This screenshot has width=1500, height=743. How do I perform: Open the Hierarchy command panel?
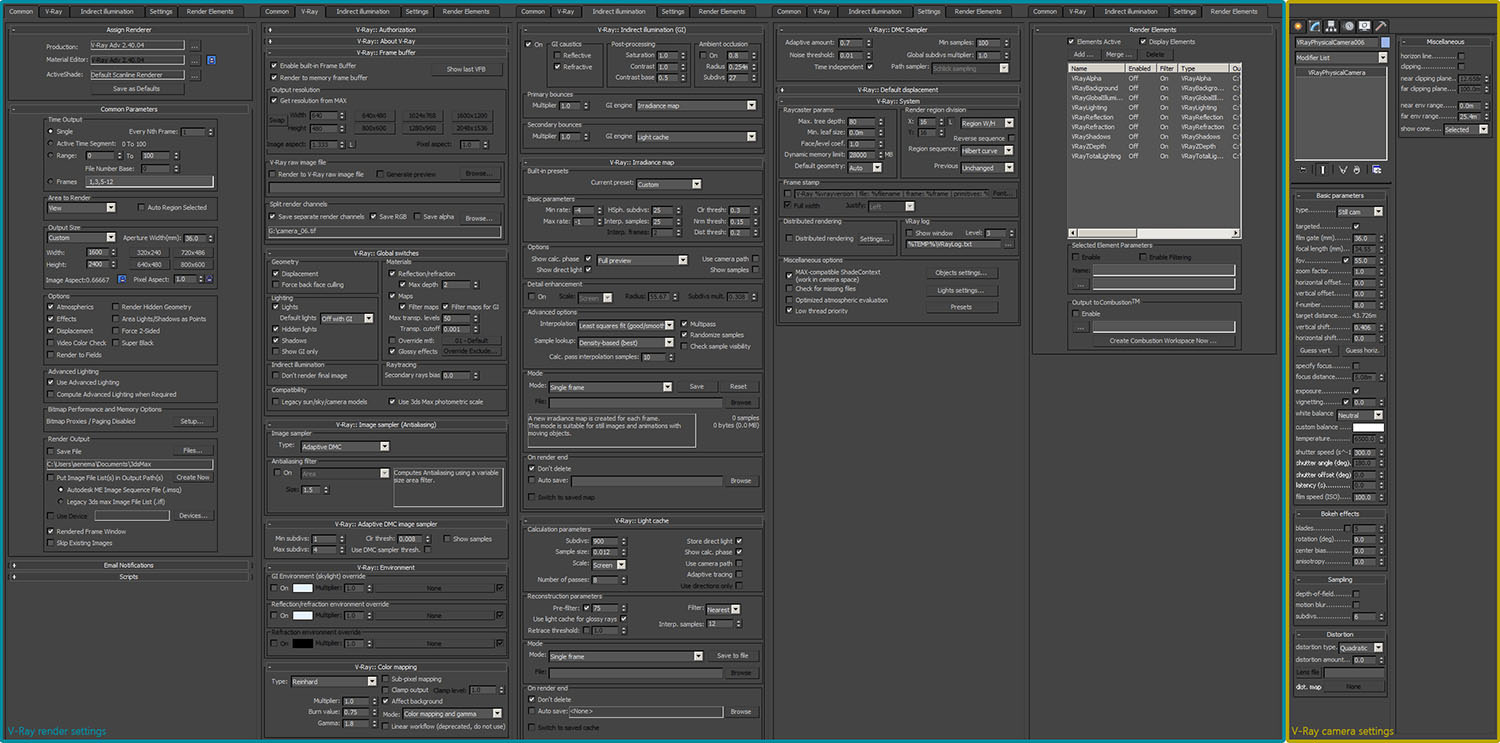coord(1332,25)
